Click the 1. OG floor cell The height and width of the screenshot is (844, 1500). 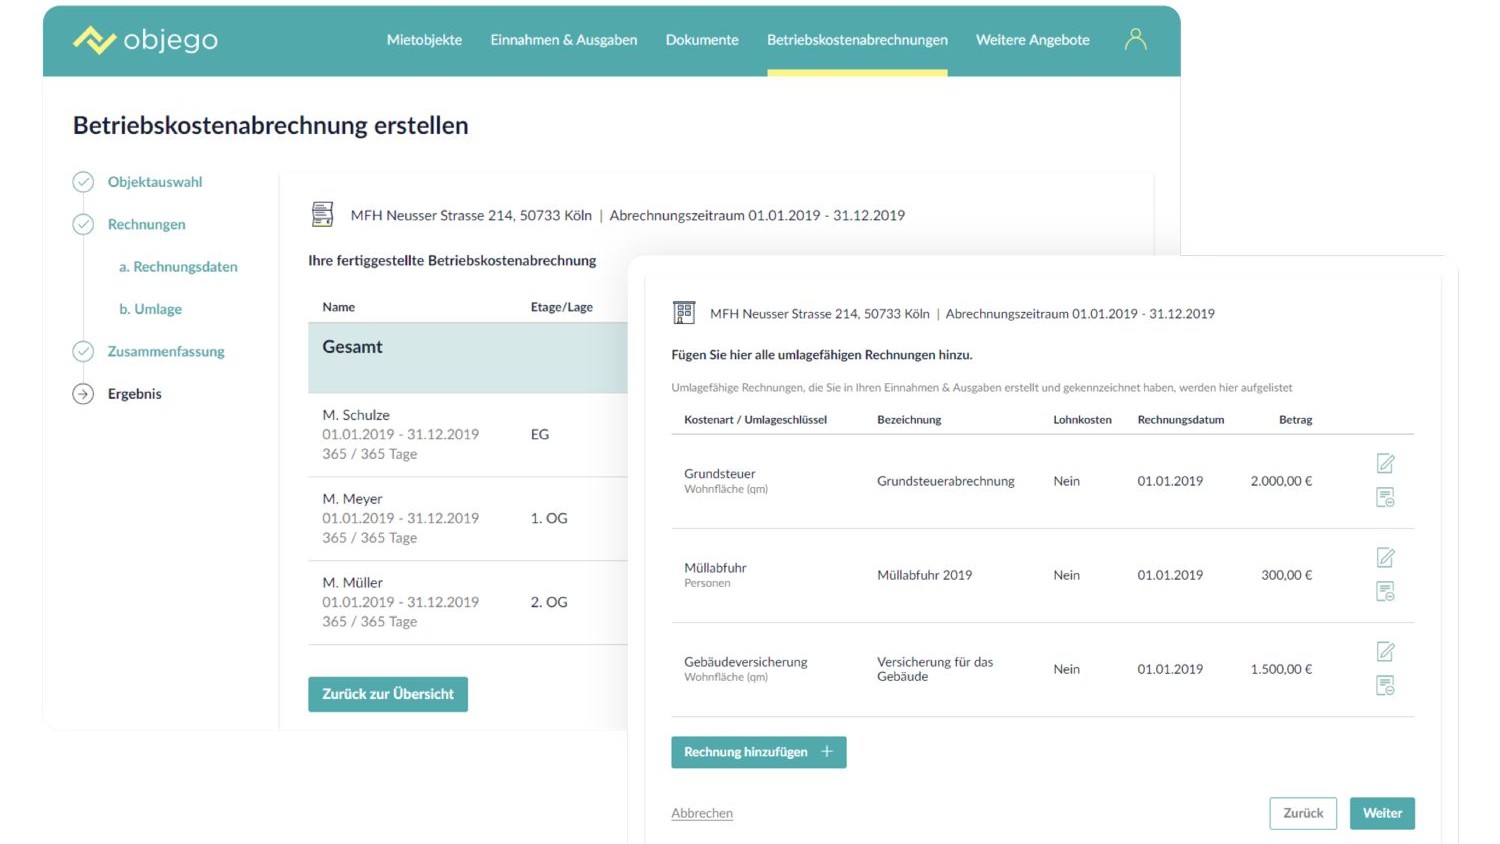pyautogui.click(x=549, y=518)
